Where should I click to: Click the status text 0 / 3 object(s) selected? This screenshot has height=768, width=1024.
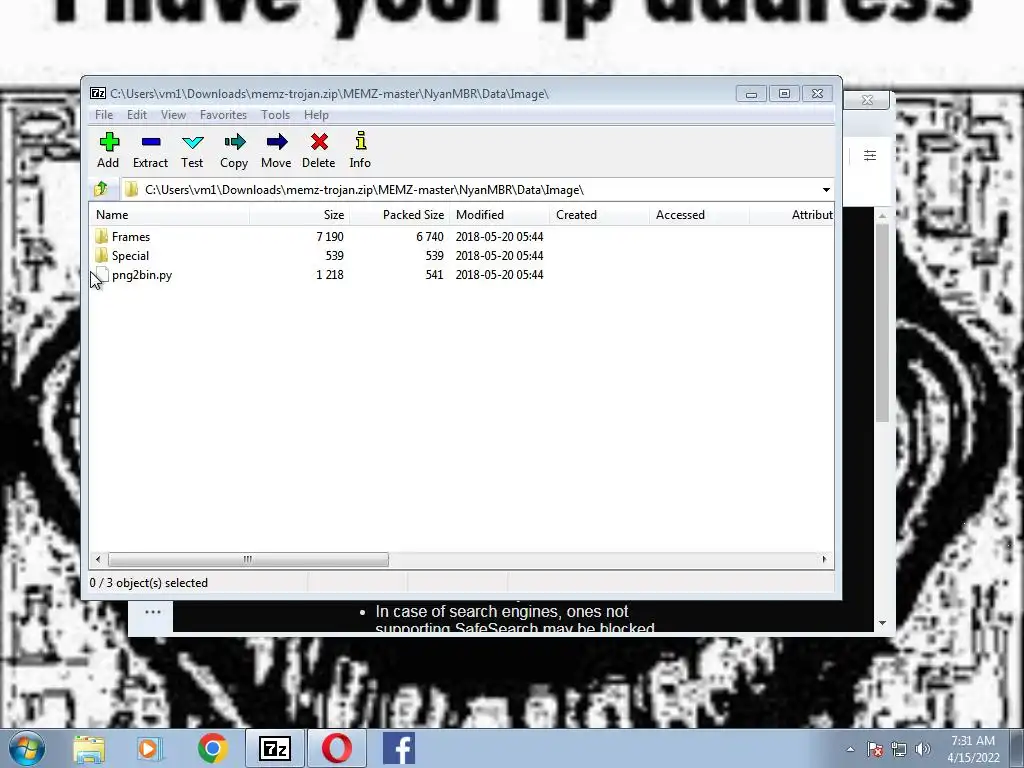click(x=148, y=583)
